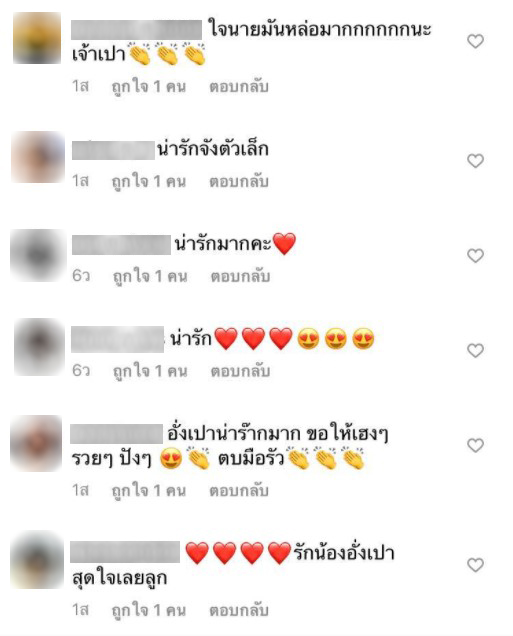The height and width of the screenshot is (636, 513).
Task: Reply to the 'ใจนายมันหล่อมาก' comment
Action: pos(239,86)
